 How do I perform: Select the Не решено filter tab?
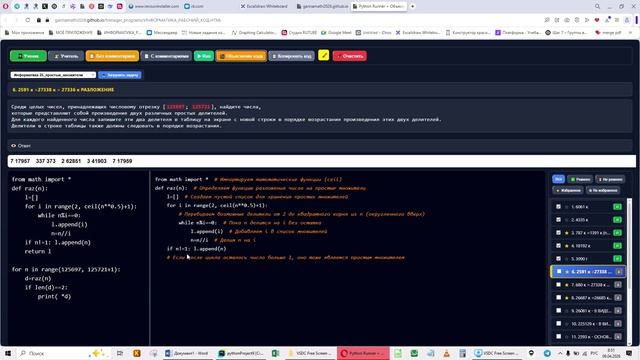pos(610,179)
